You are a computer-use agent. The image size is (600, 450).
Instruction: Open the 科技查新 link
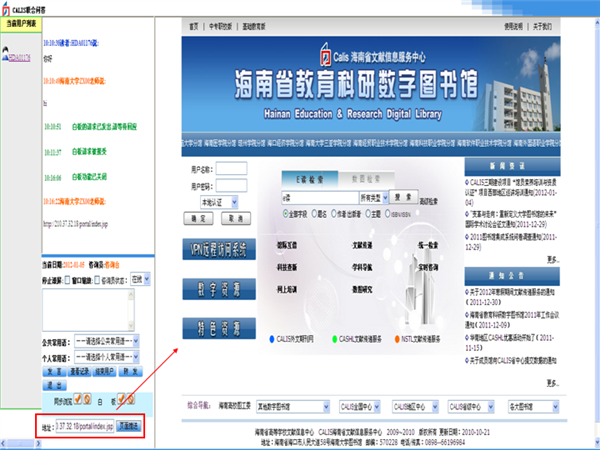tap(287, 267)
